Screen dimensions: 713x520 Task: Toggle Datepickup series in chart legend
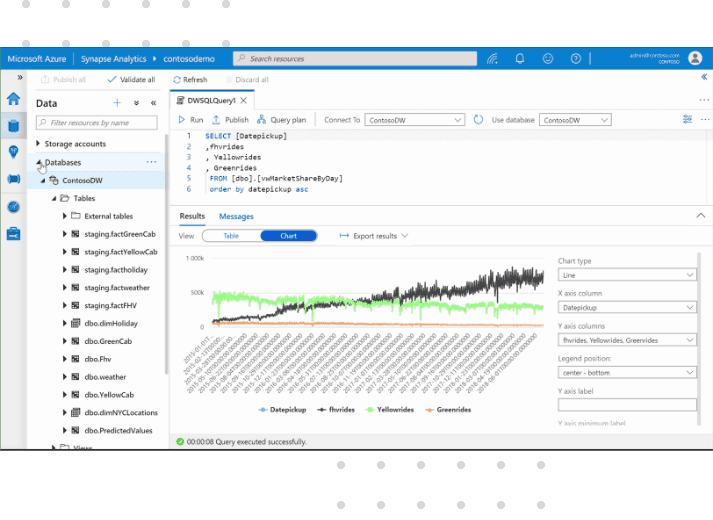[x=282, y=410]
